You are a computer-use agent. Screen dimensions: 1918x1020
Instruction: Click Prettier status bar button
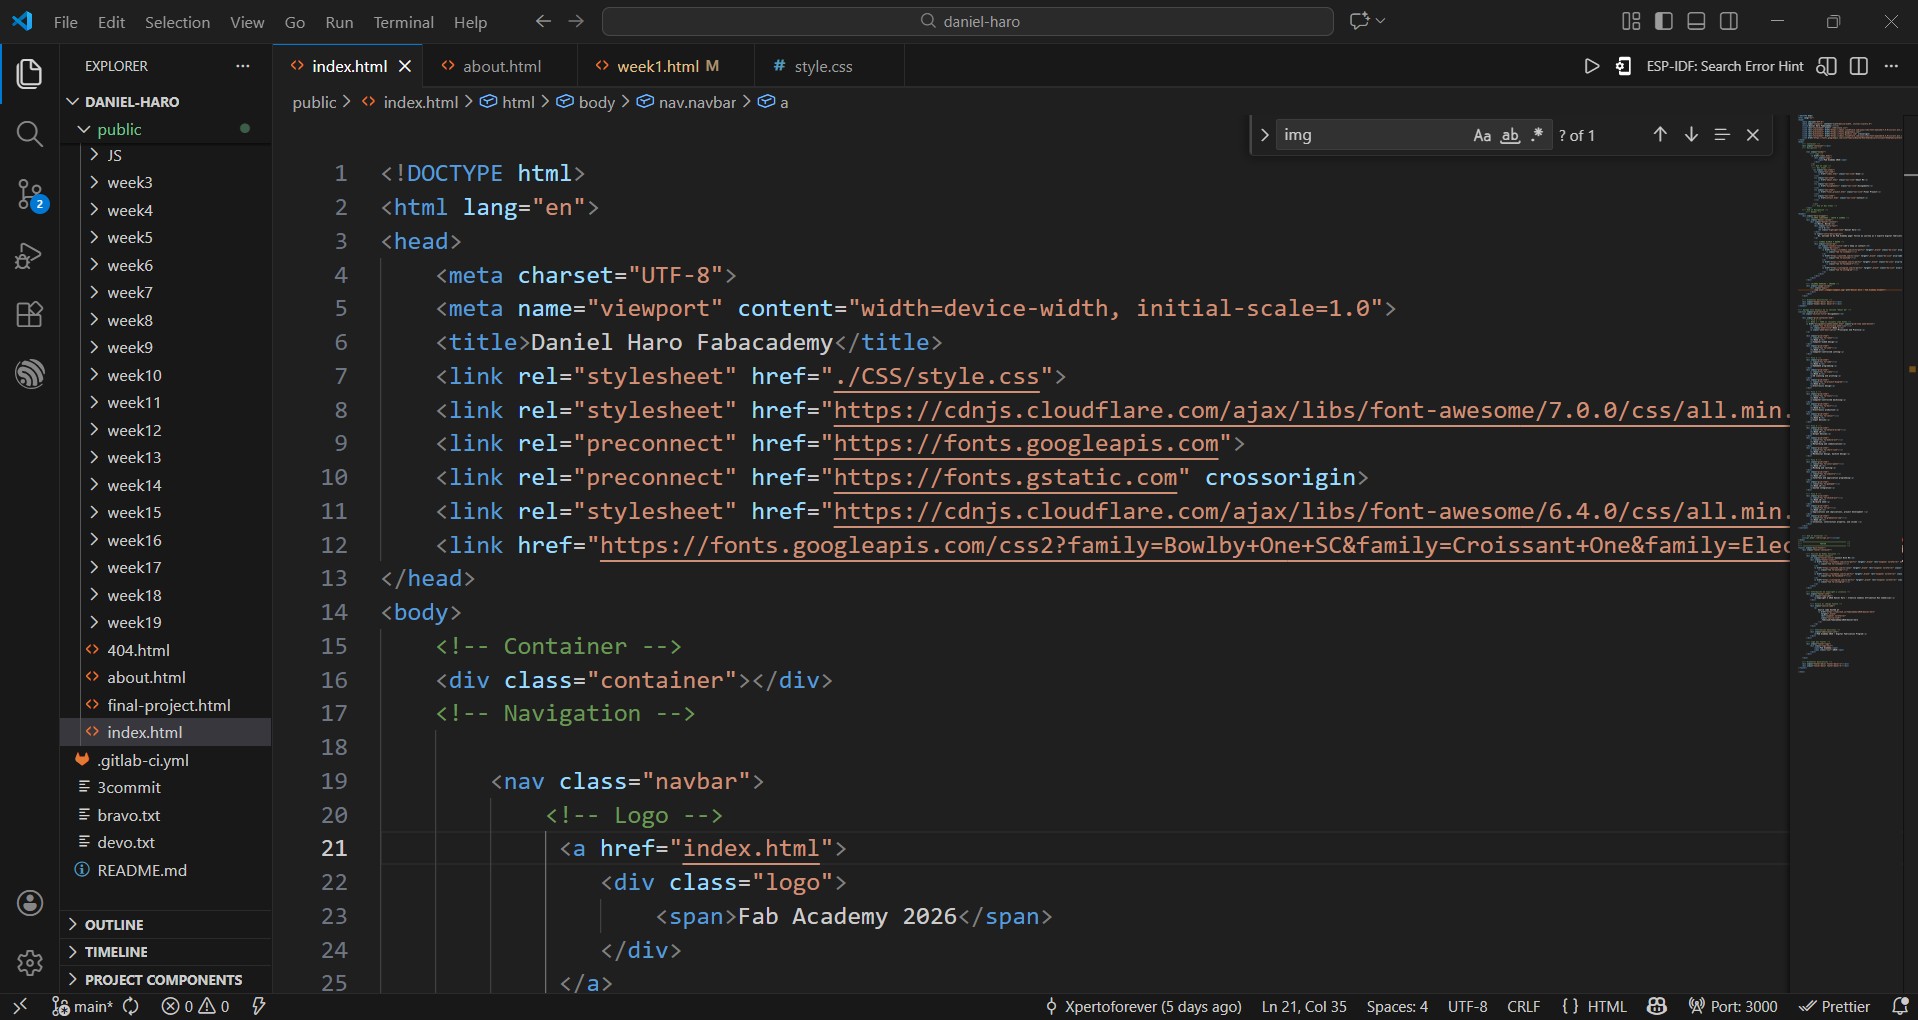coord(1835,1006)
